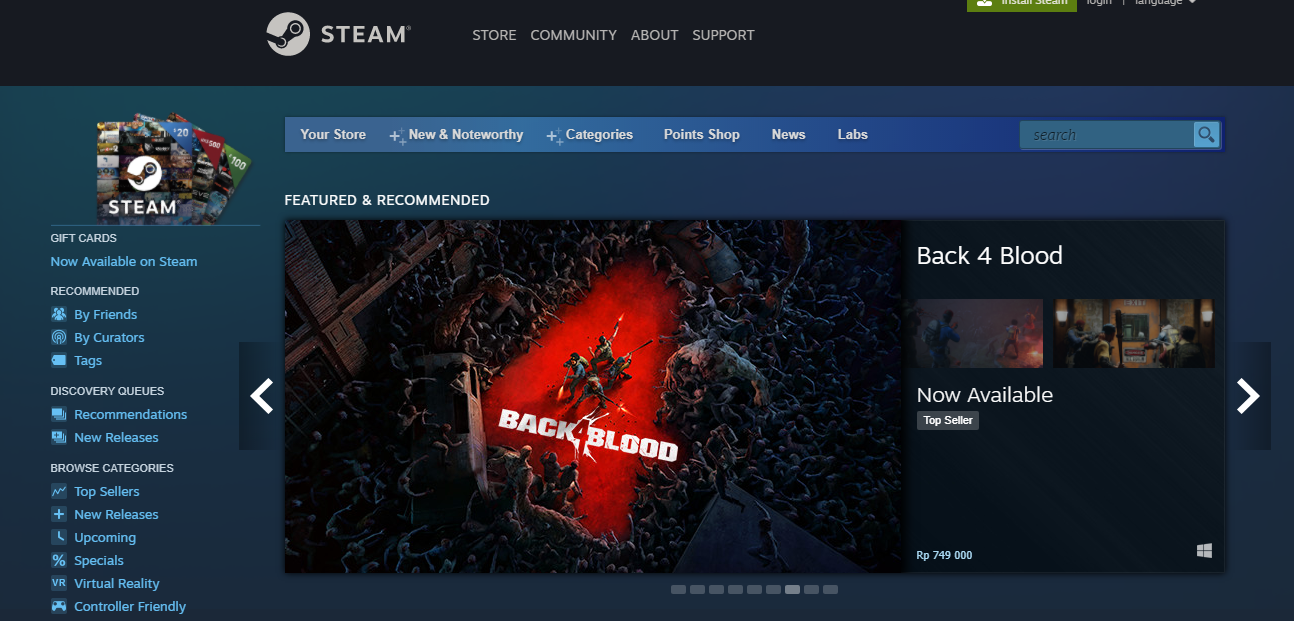Click the Top Sellers chart icon
The width and height of the screenshot is (1294, 621).
[59, 491]
